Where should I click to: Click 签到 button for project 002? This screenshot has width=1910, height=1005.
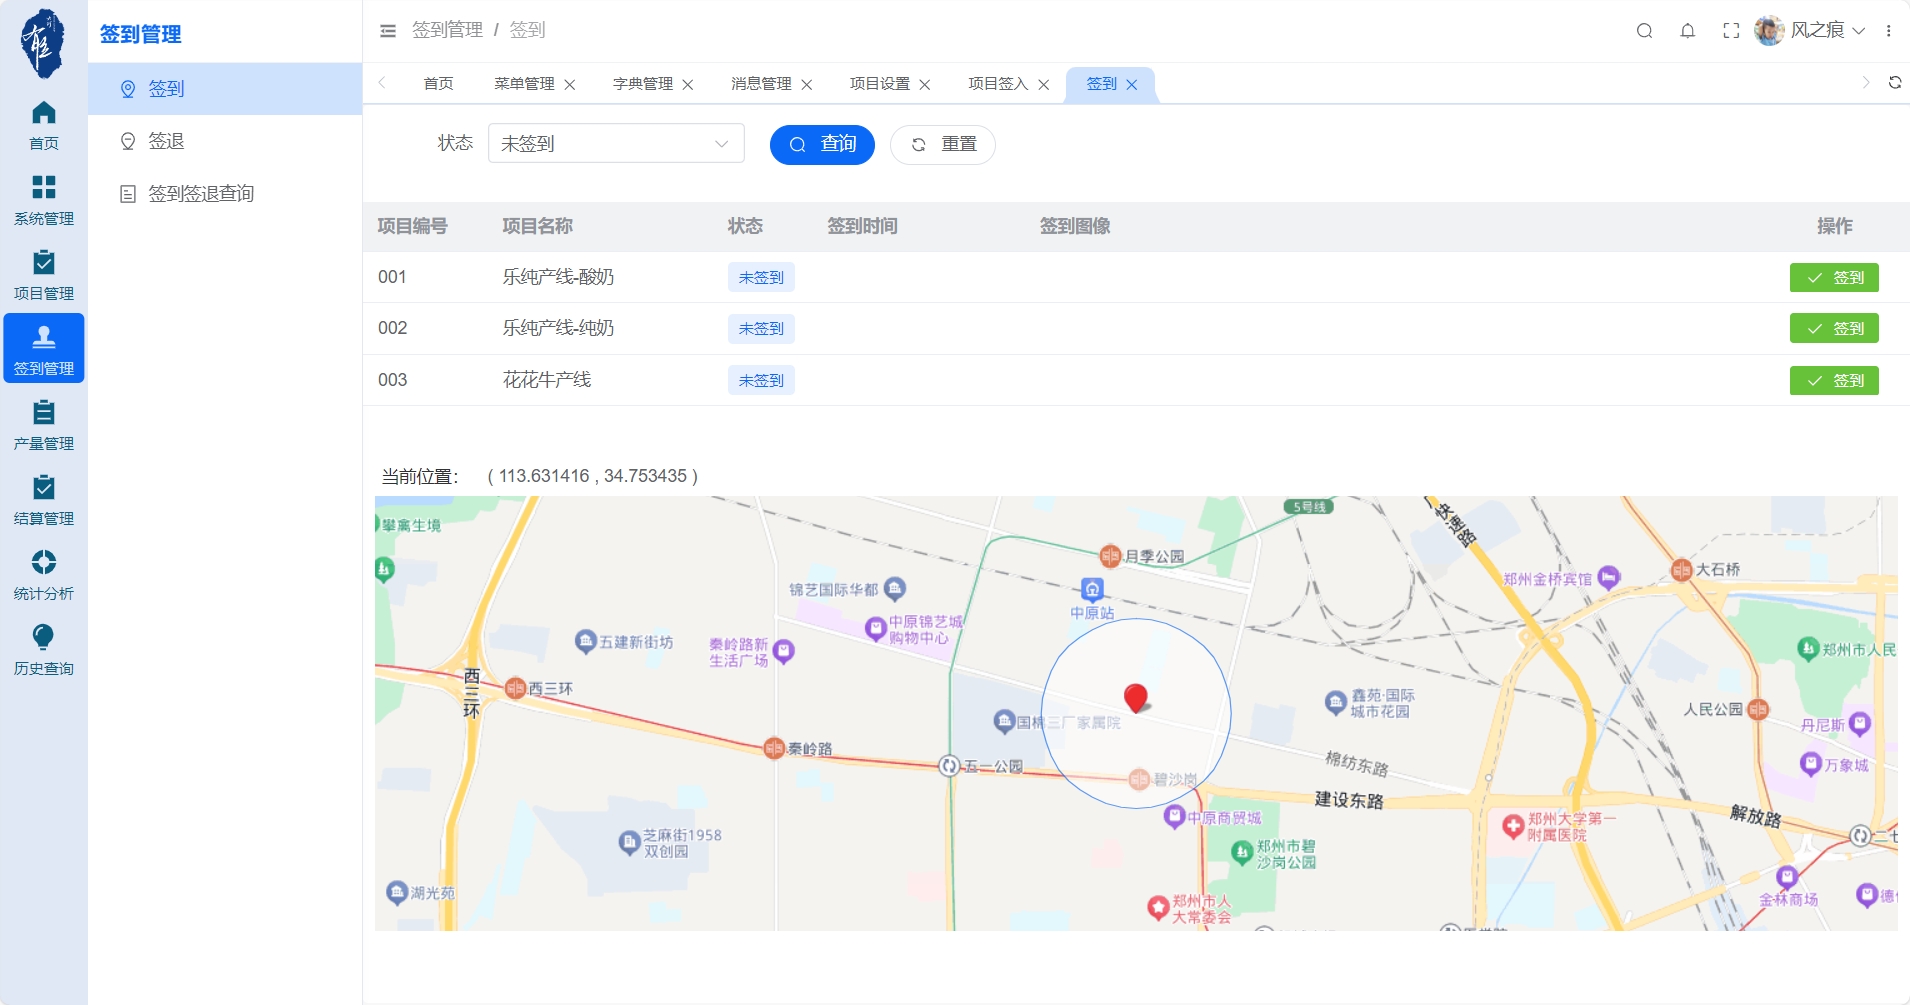click(x=1834, y=328)
